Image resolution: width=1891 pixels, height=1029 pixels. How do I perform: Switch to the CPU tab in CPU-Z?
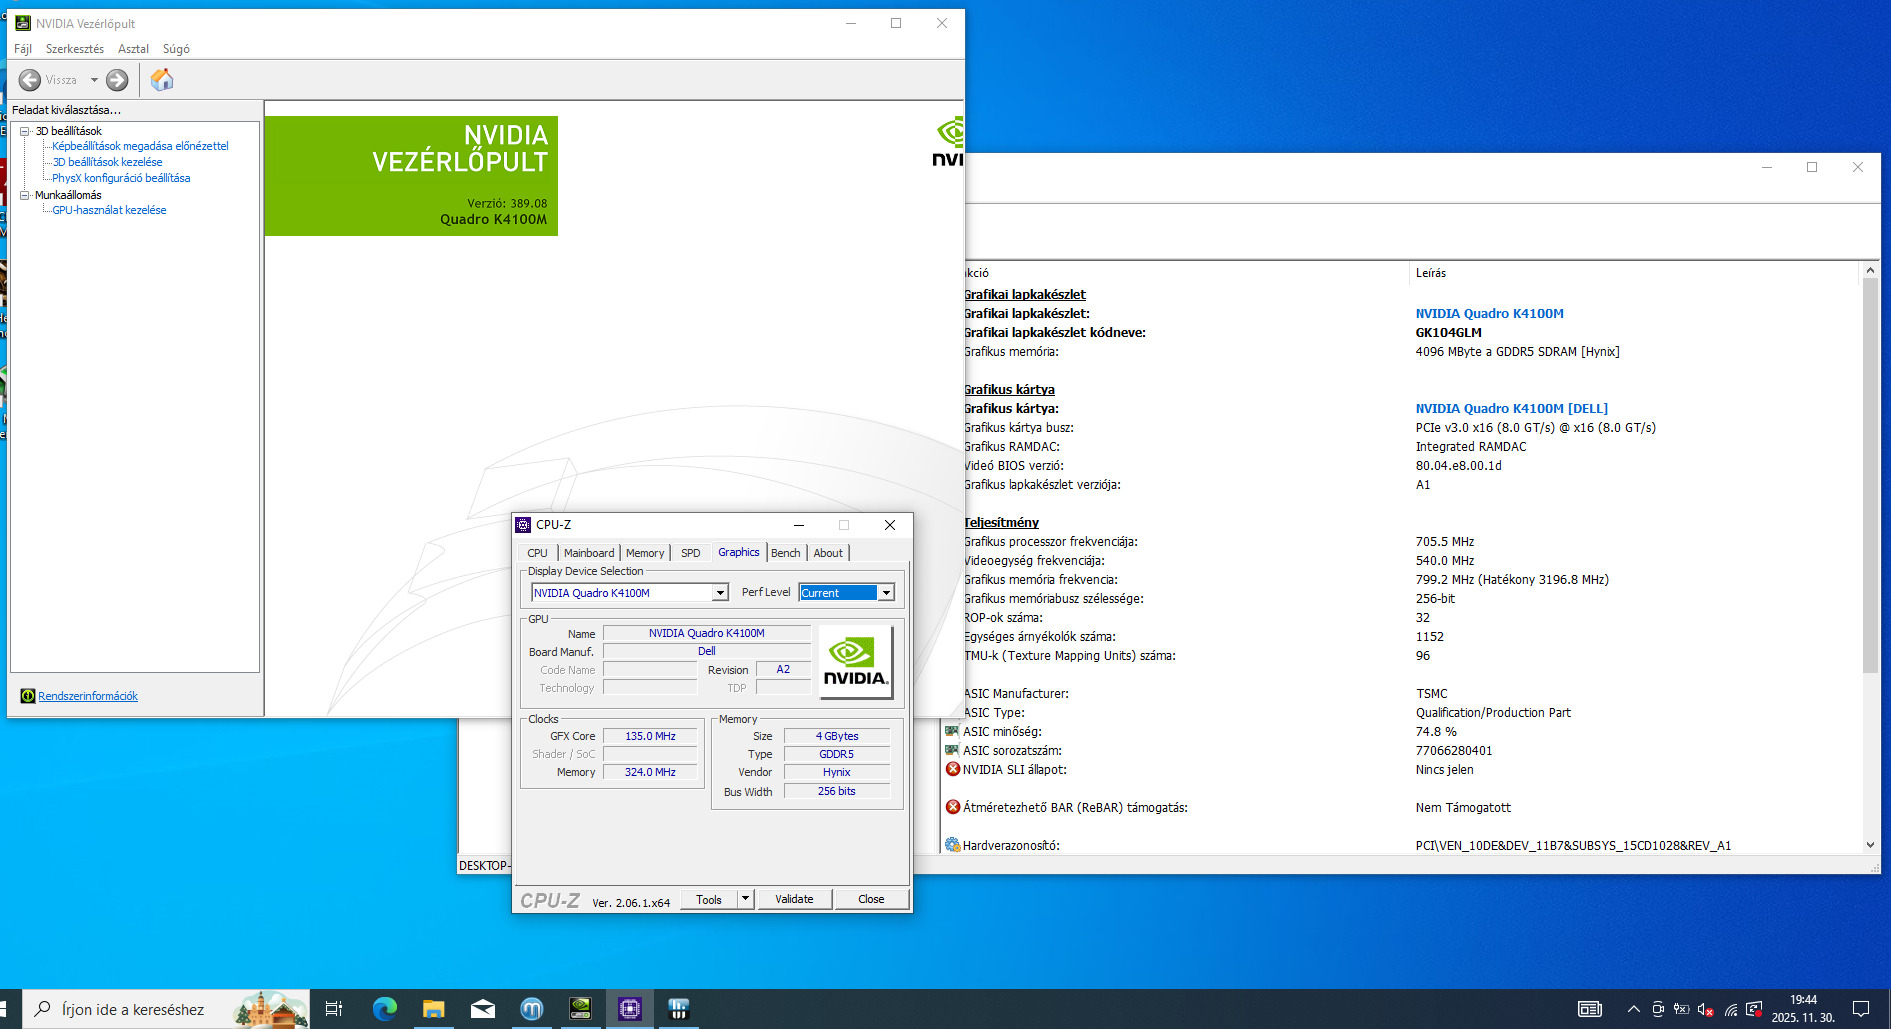(x=538, y=553)
